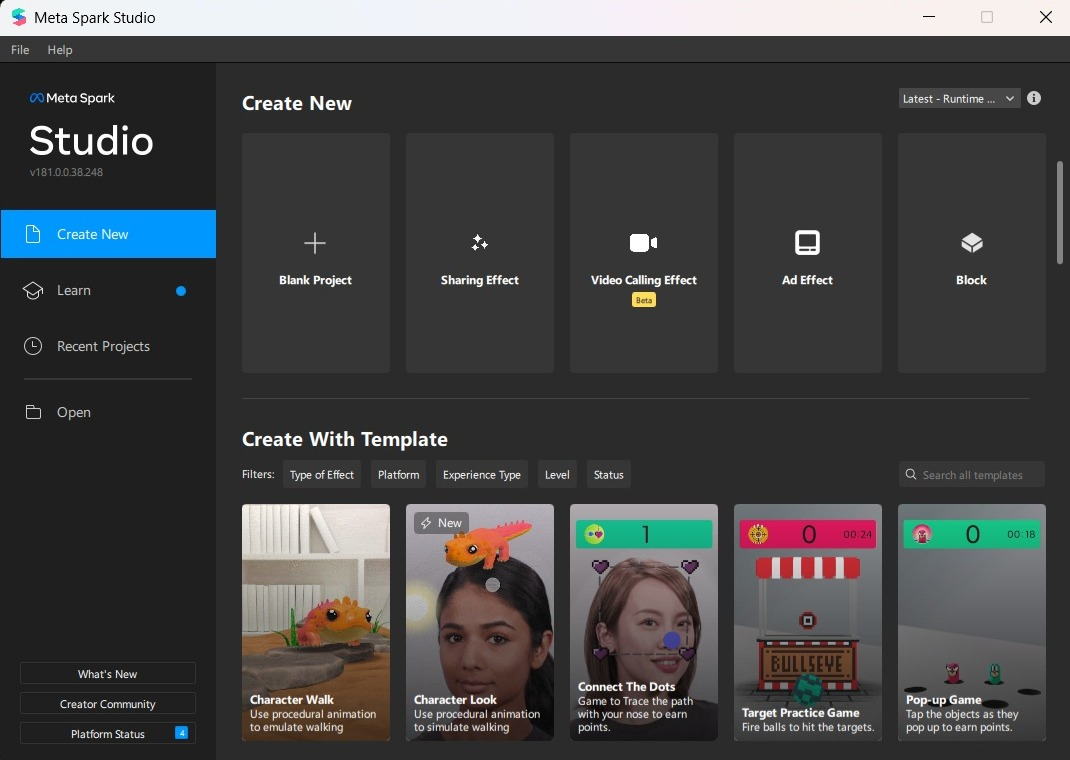The height and width of the screenshot is (760, 1070).
Task: Start a Blank Project
Action: tap(316, 253)
